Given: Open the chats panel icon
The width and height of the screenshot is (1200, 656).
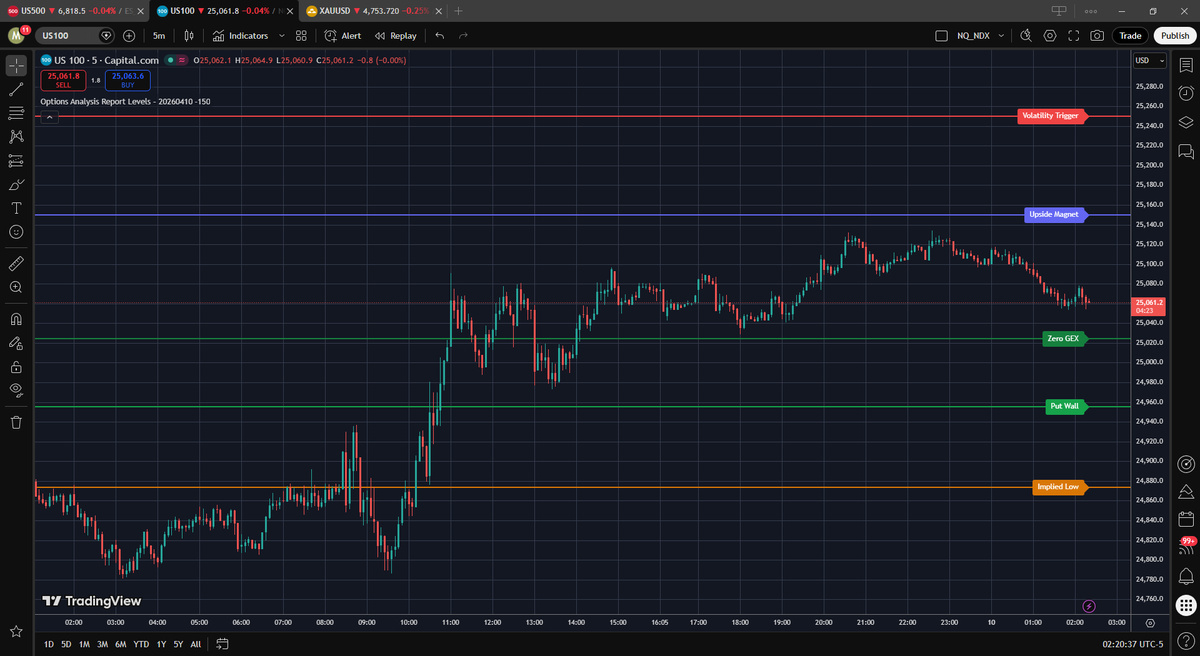Looking at the screenshot, I should click(x=1186, y=151).
